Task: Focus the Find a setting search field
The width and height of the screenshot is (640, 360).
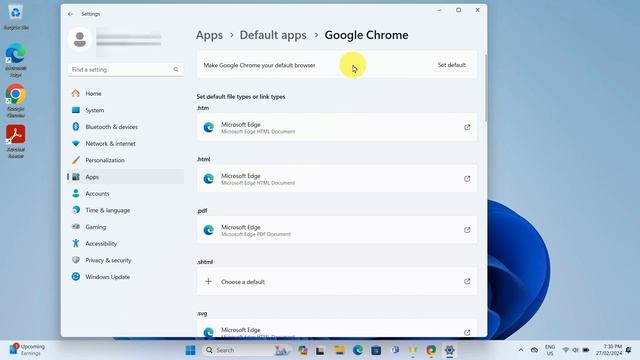Action: tap(126, 70)
